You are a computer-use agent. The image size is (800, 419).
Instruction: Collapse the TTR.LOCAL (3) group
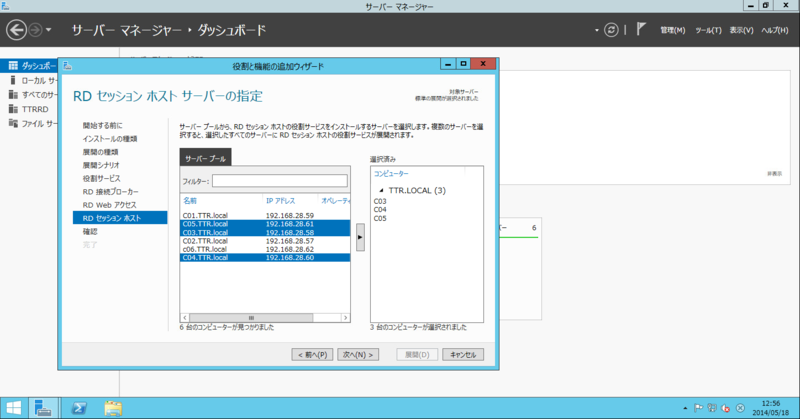pyautogui.click(x=381, y=190)
